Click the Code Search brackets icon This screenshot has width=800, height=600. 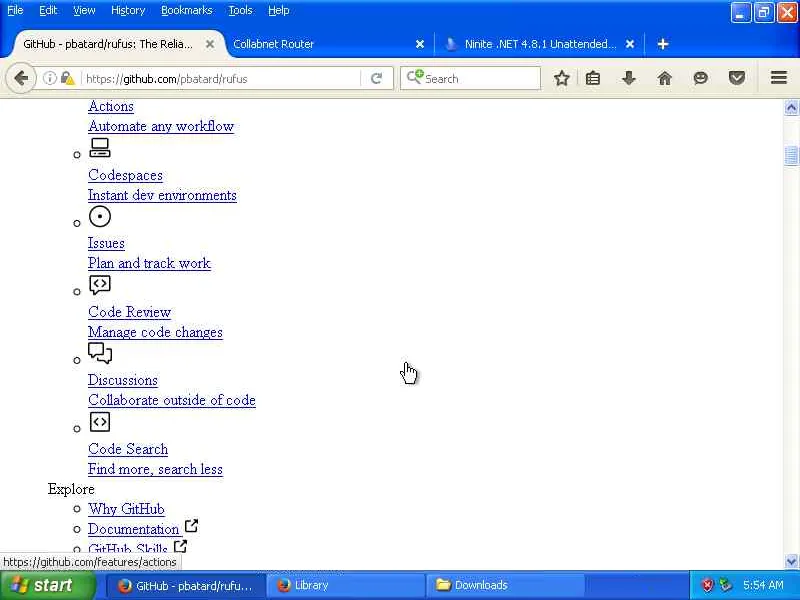coord(100,422)
